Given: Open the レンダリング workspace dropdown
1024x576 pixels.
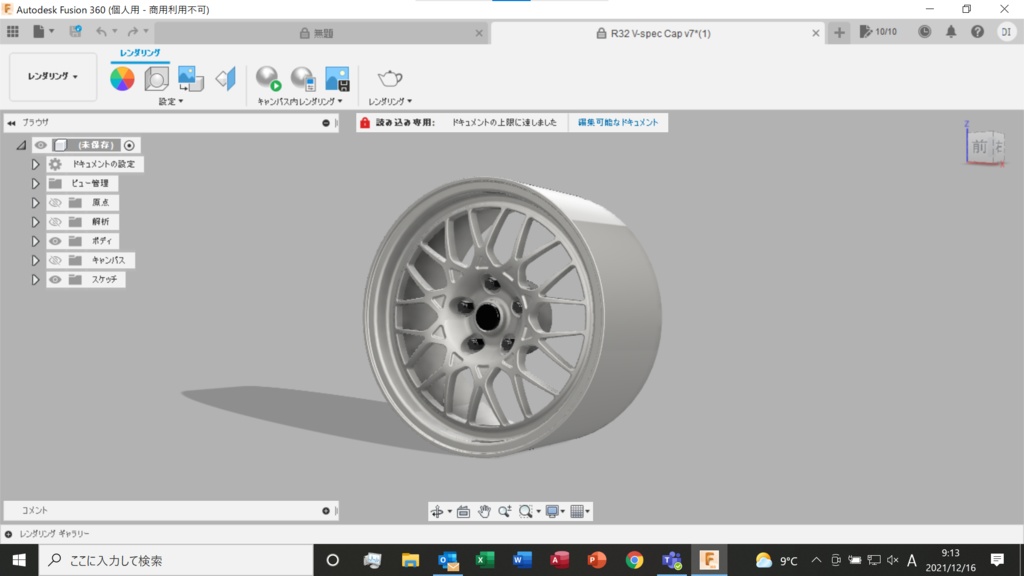Looking at the screenshot, I should pos(53,77).
